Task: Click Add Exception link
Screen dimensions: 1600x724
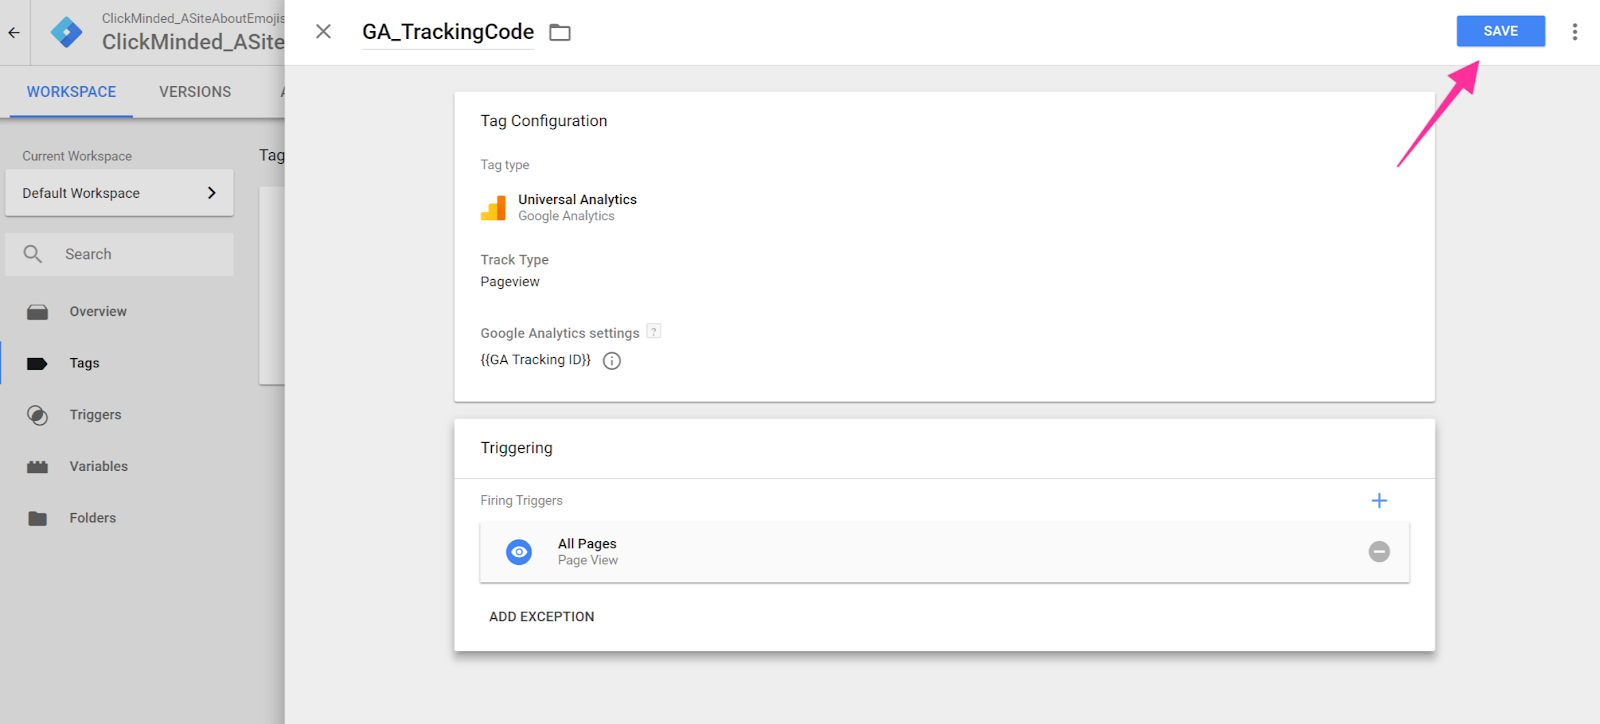Action: (541, 617)
